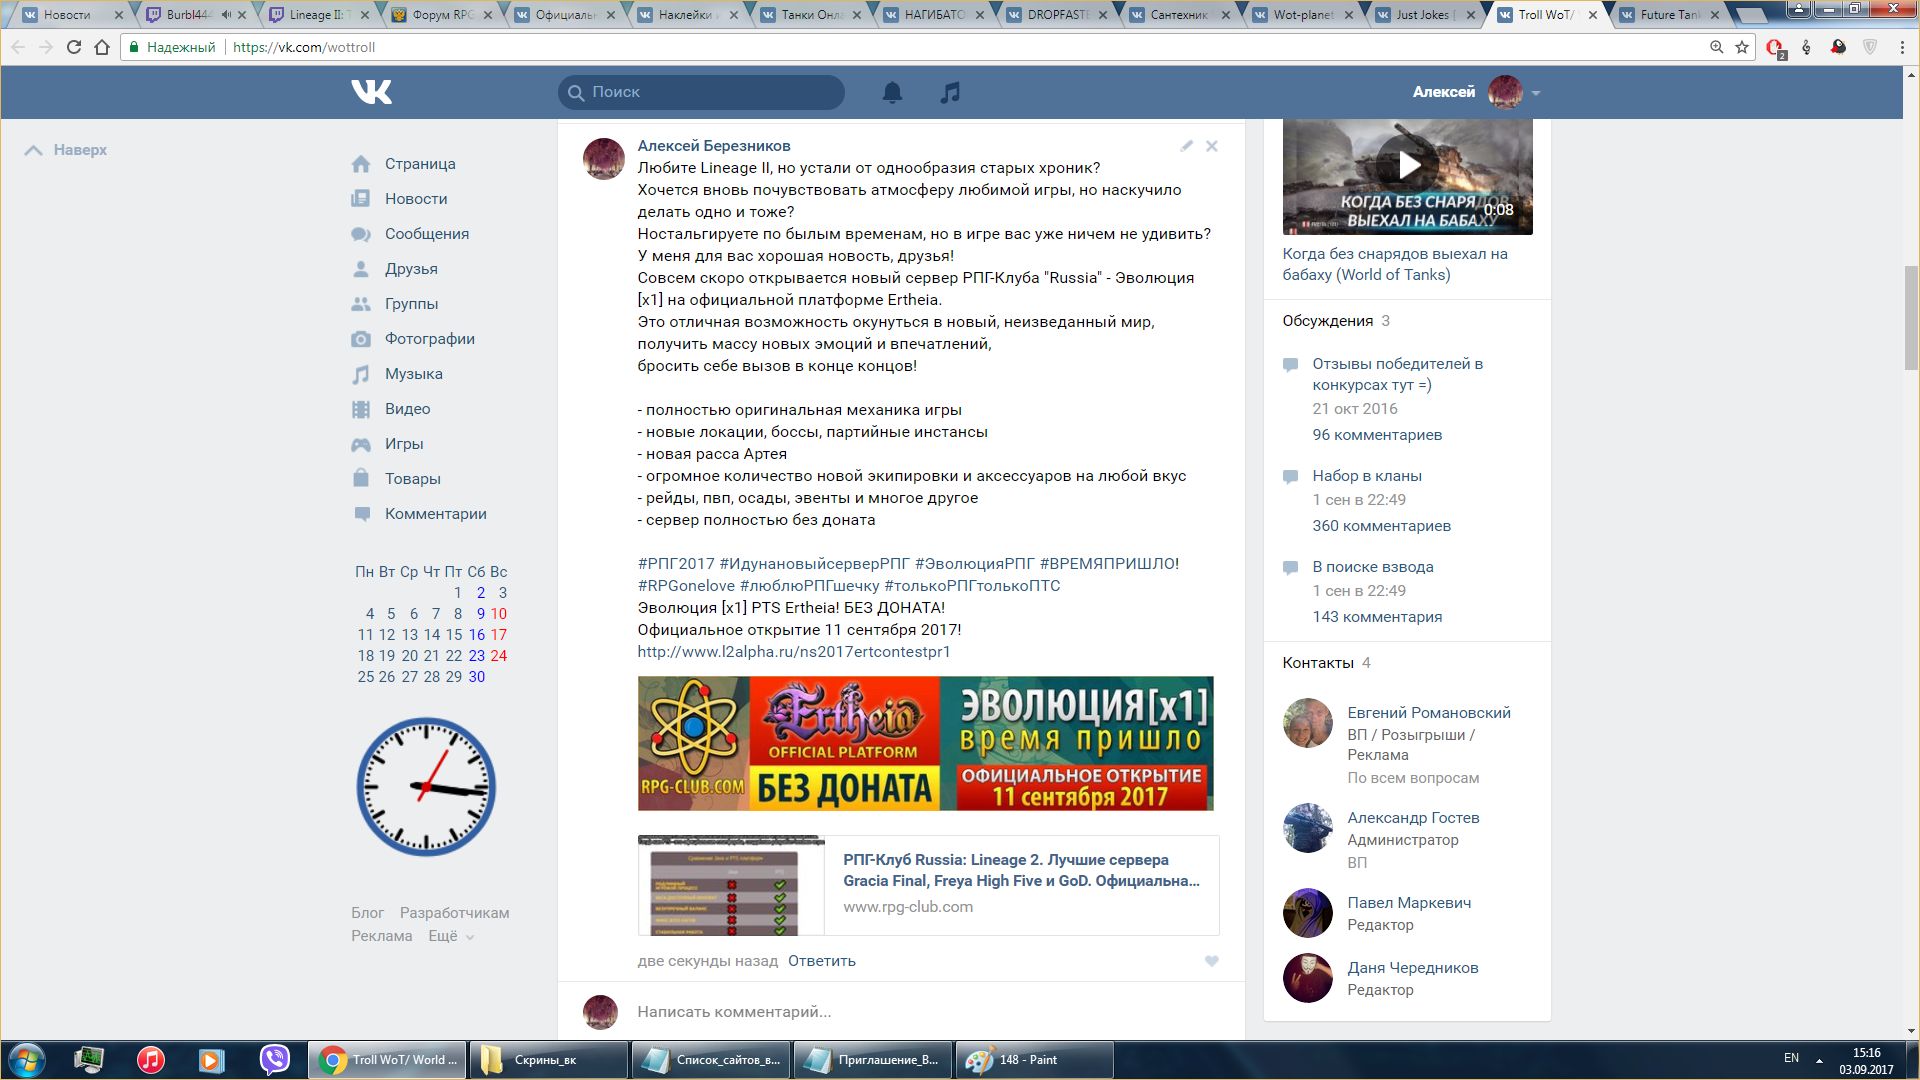
Task: Click the VK logo in header
Action: pos(371,92)
